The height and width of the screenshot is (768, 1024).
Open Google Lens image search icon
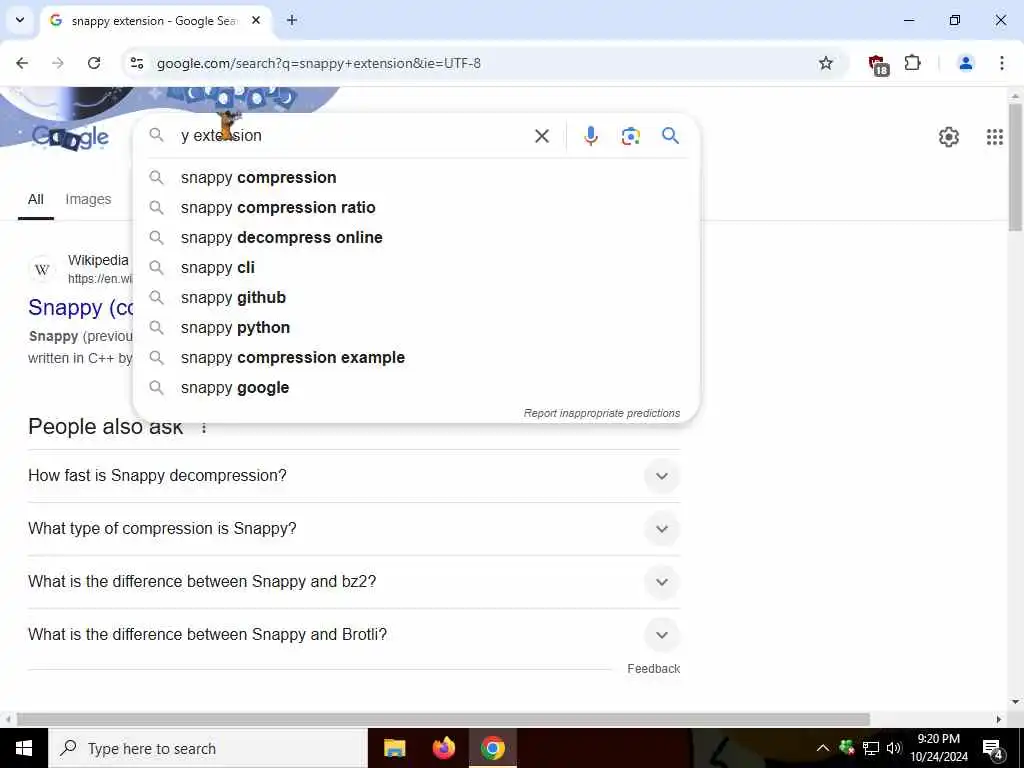(630, 136)
